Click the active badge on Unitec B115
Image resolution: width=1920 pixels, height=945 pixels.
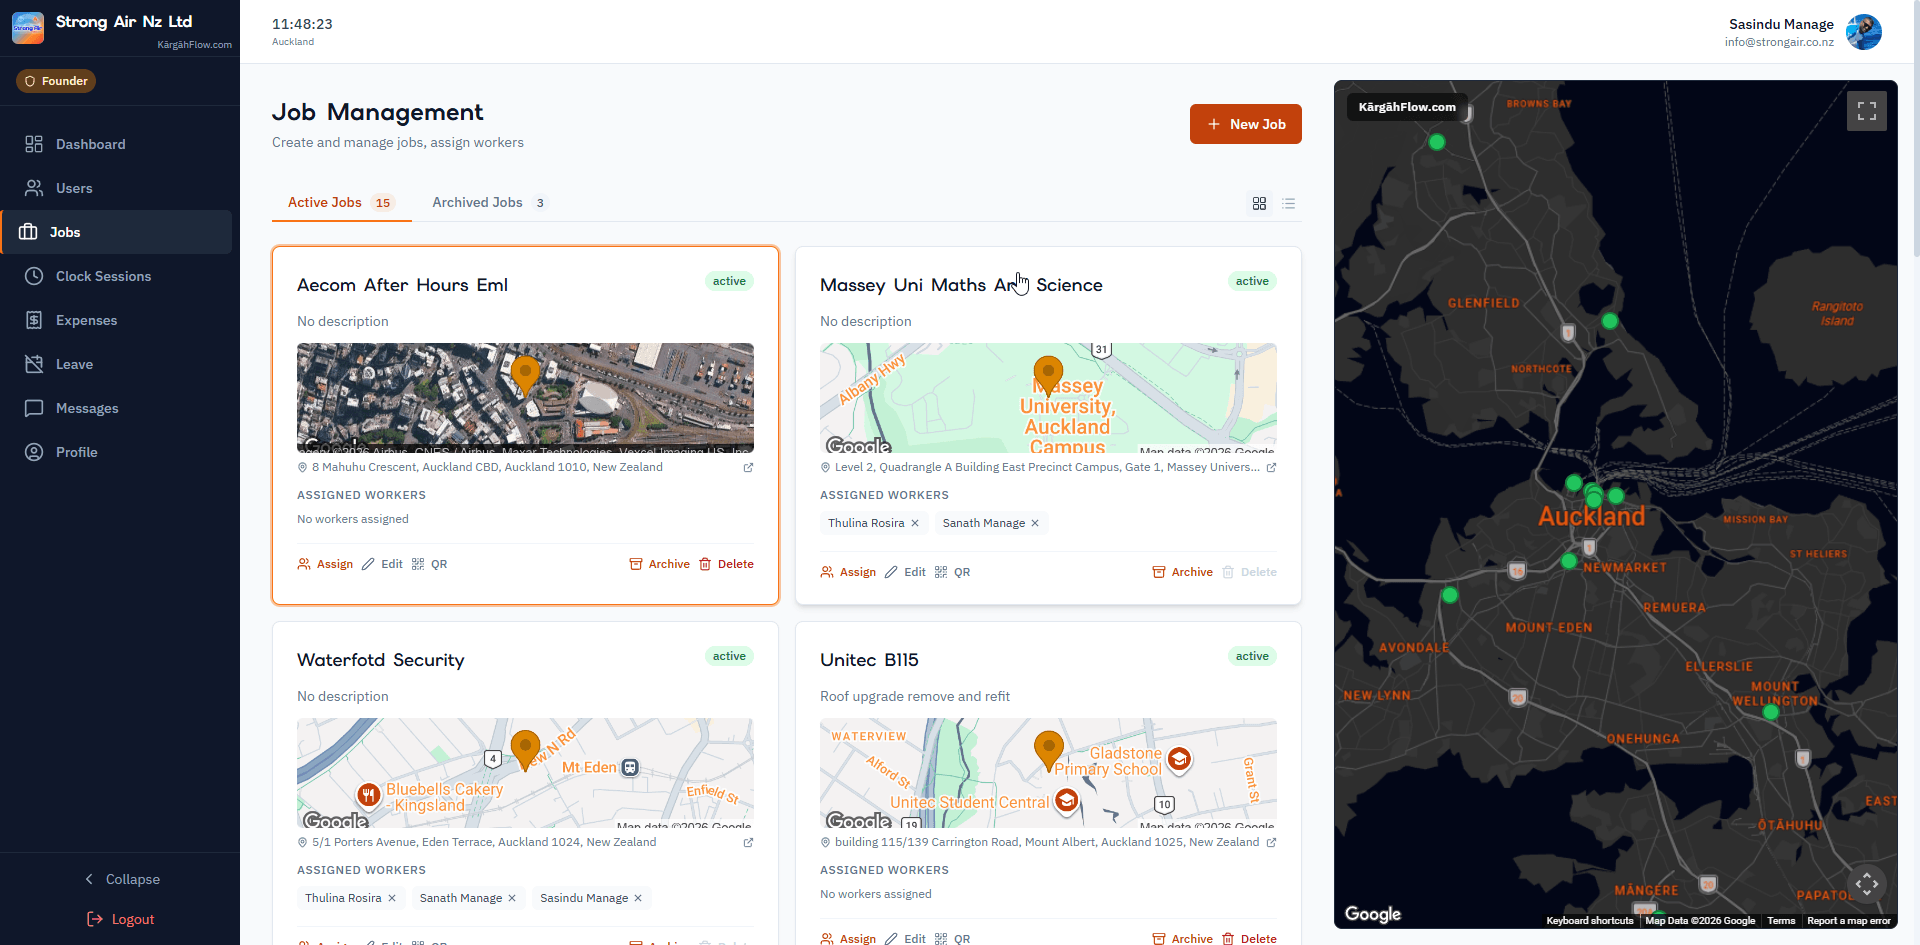pos(1252,656)
